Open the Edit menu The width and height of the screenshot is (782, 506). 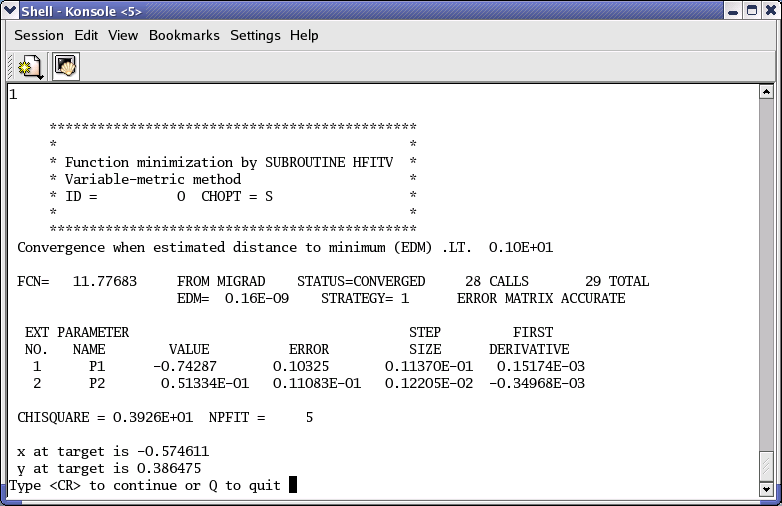click(x=86, y=35)
